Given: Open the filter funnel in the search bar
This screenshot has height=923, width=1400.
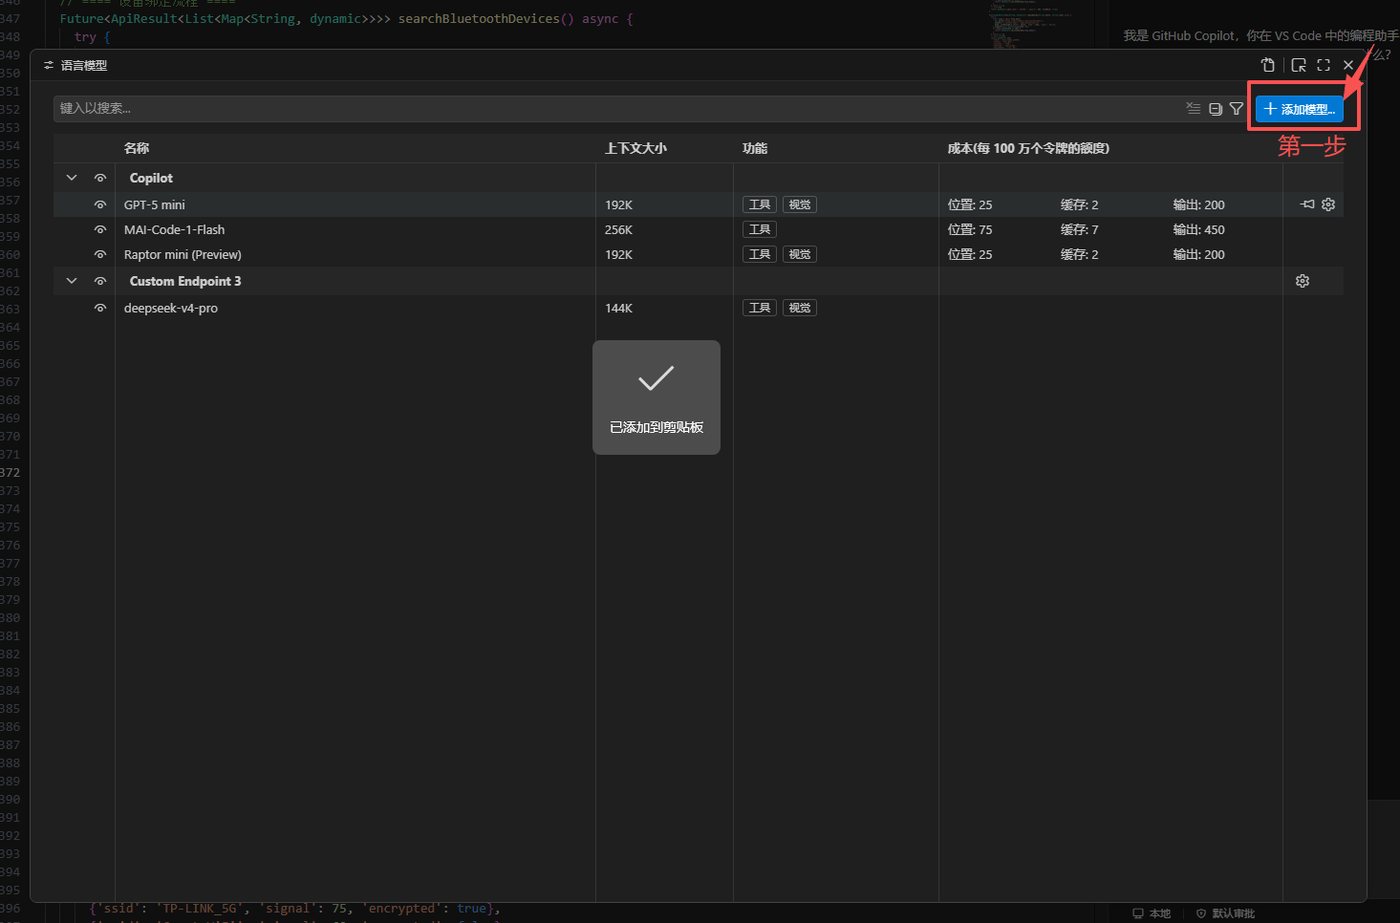Looking at the screenshot, I should 1236,108.
